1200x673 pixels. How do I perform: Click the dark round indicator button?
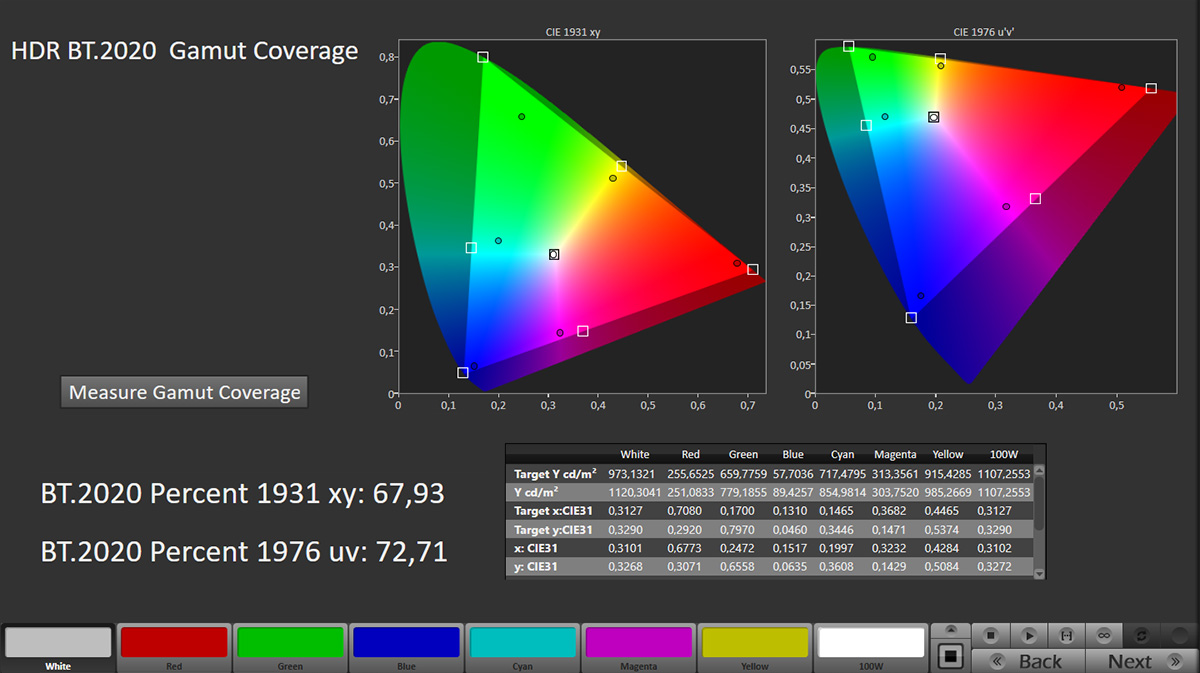[1179, 635]
